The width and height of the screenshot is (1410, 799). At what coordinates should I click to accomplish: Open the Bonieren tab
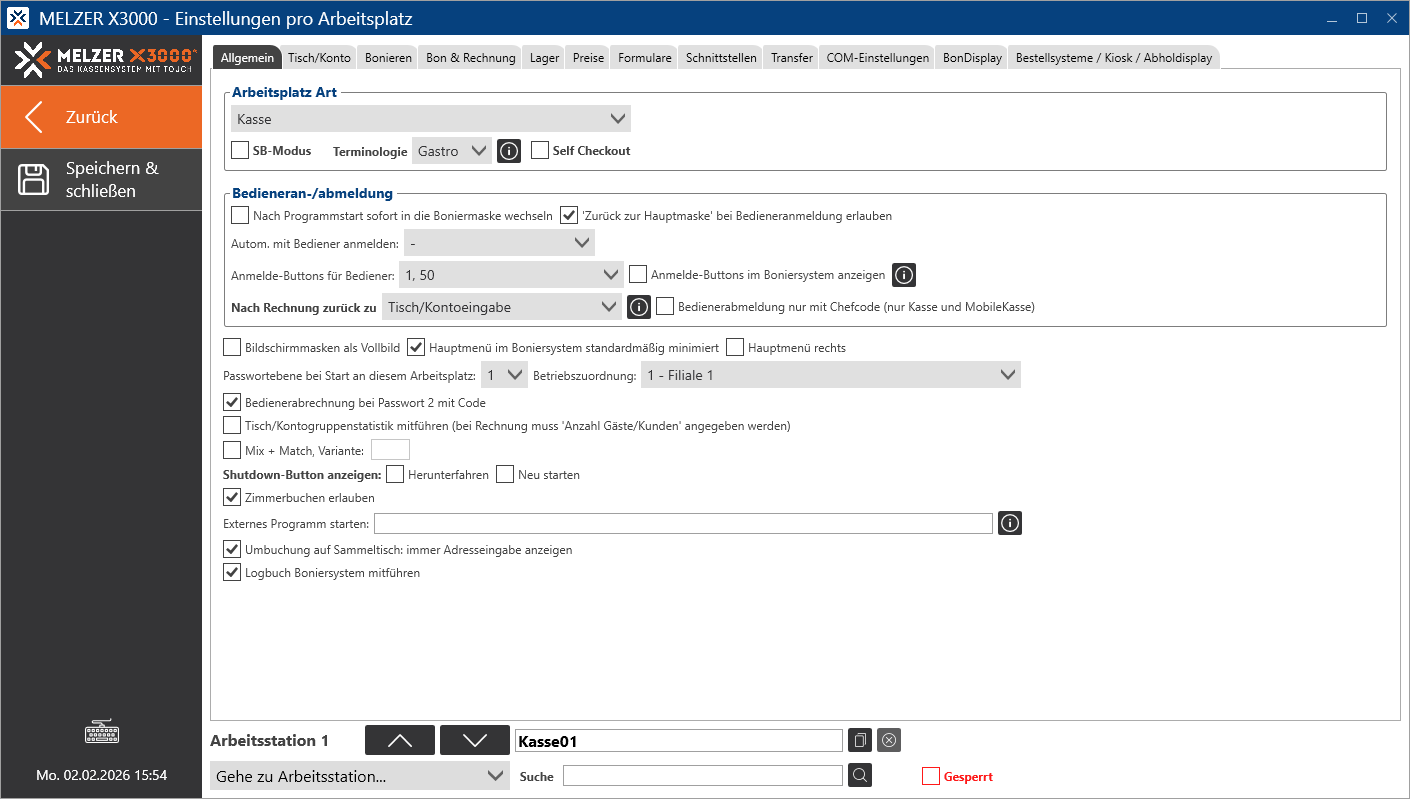[388, 58]
